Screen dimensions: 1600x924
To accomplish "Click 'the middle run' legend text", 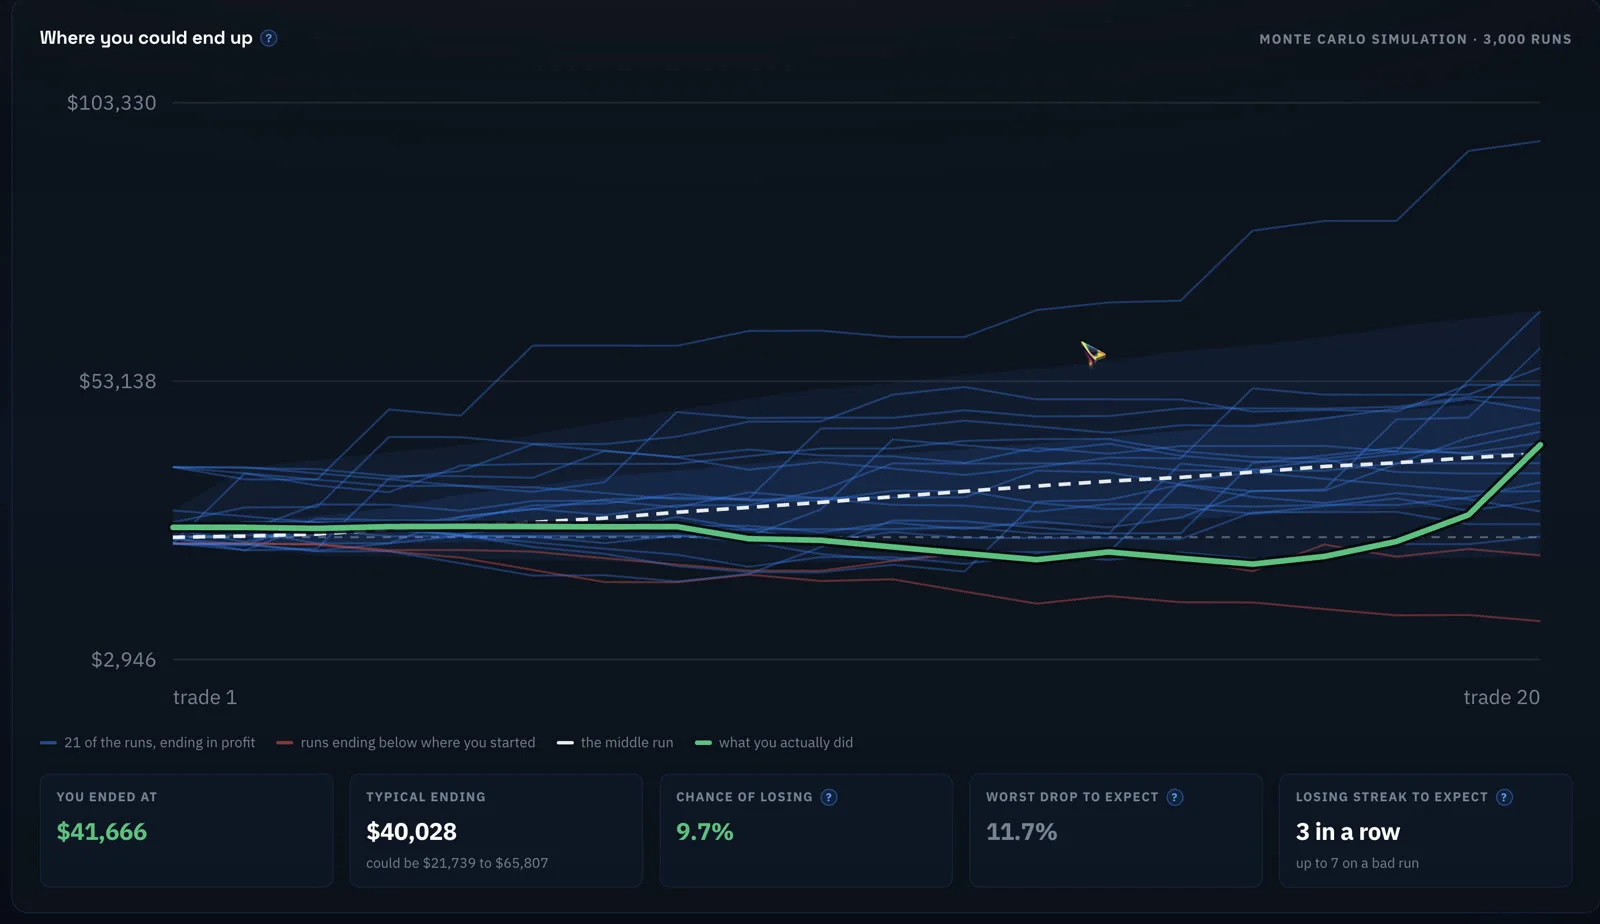I will point(627,742).
